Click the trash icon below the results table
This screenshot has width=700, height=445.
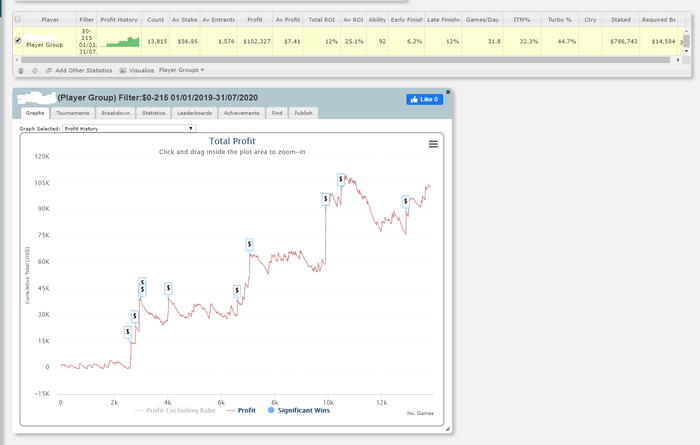[x=21, y=71]
